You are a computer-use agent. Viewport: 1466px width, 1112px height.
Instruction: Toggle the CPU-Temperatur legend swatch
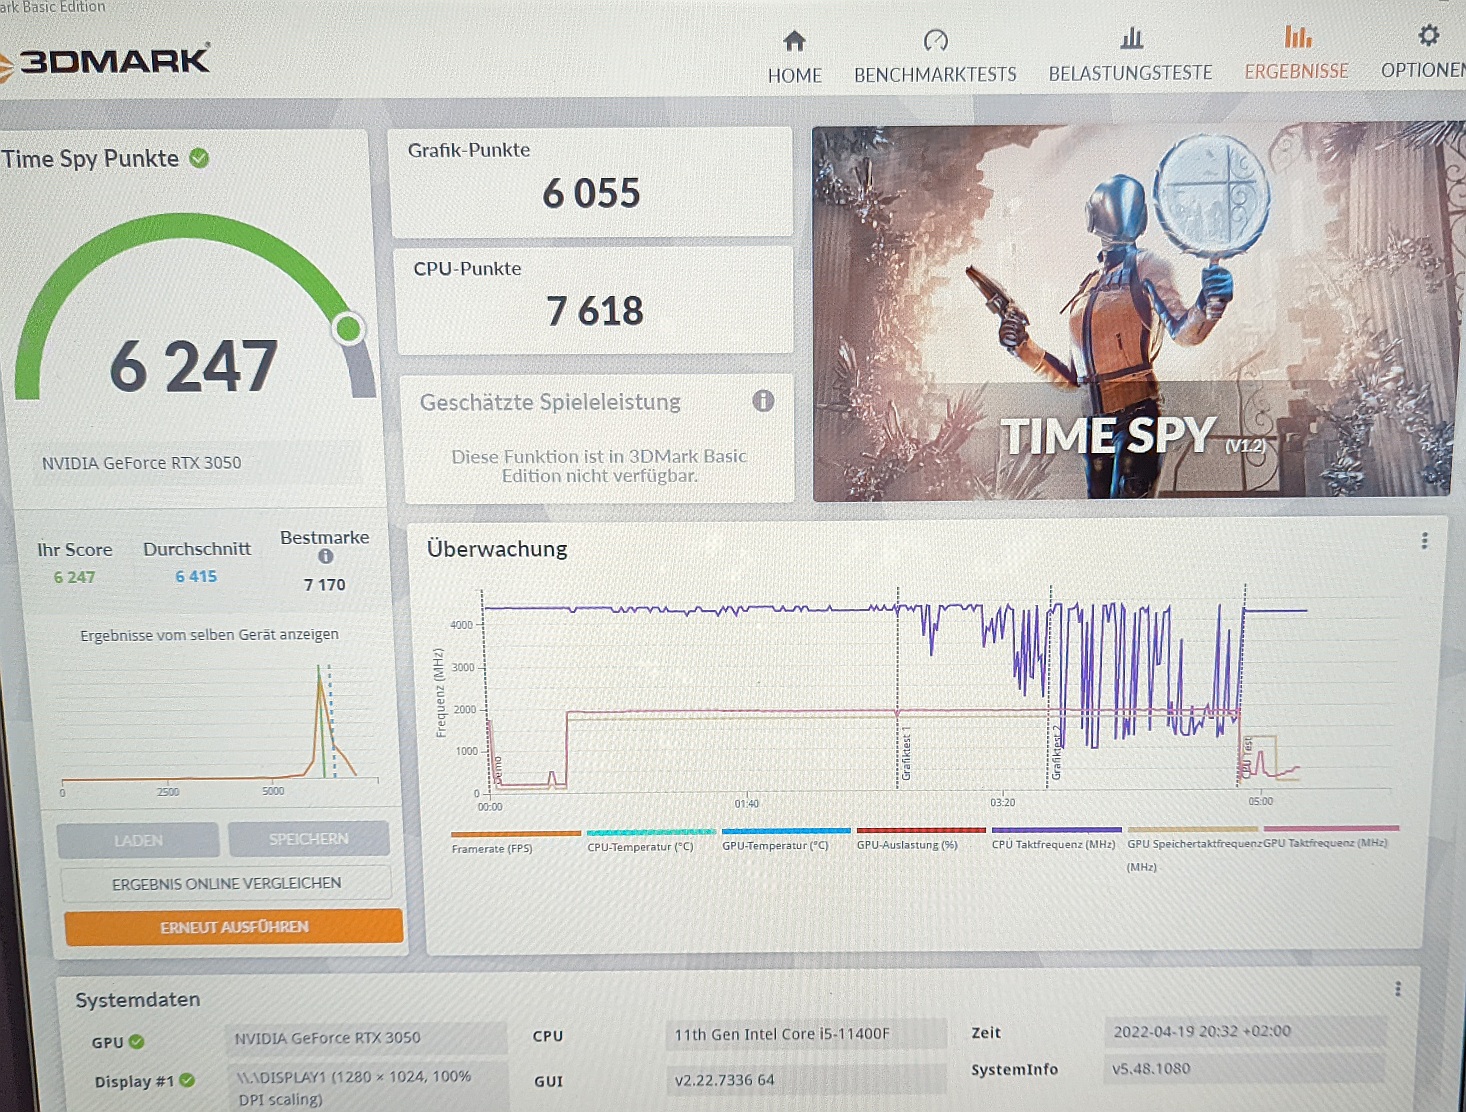(x=651, y=832)
